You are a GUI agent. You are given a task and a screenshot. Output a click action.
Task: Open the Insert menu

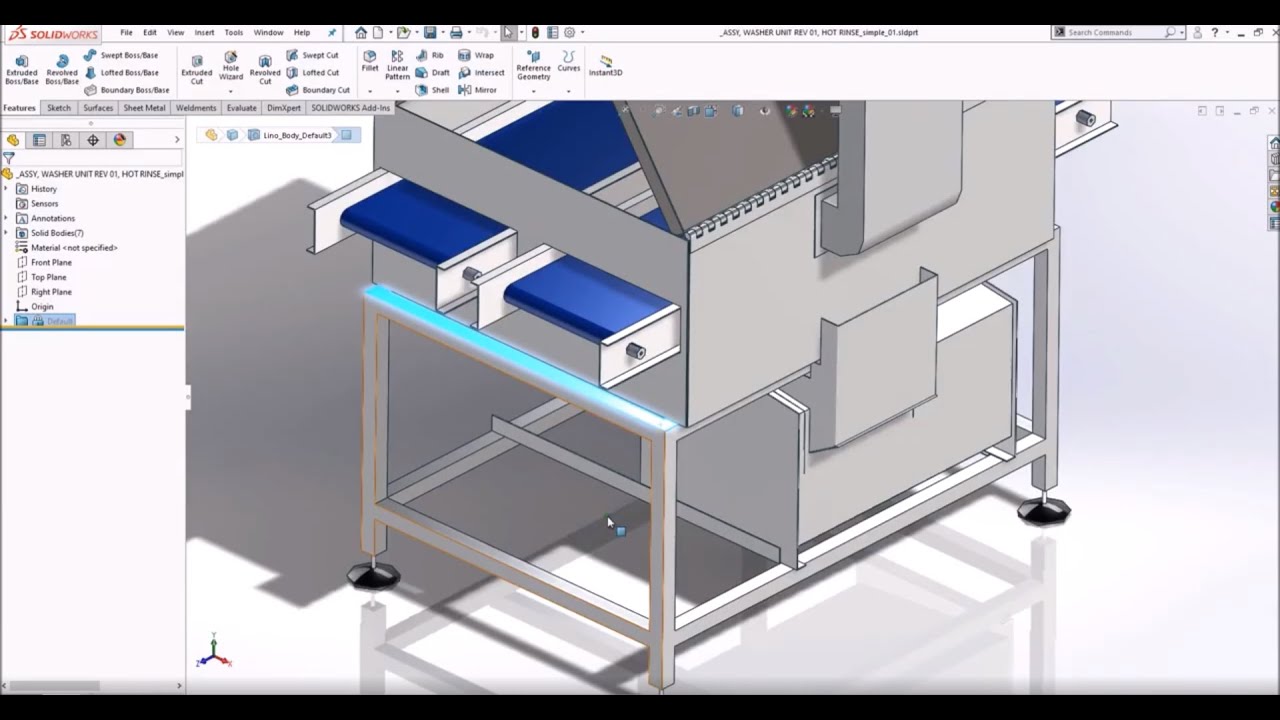[x=204, y=32]
